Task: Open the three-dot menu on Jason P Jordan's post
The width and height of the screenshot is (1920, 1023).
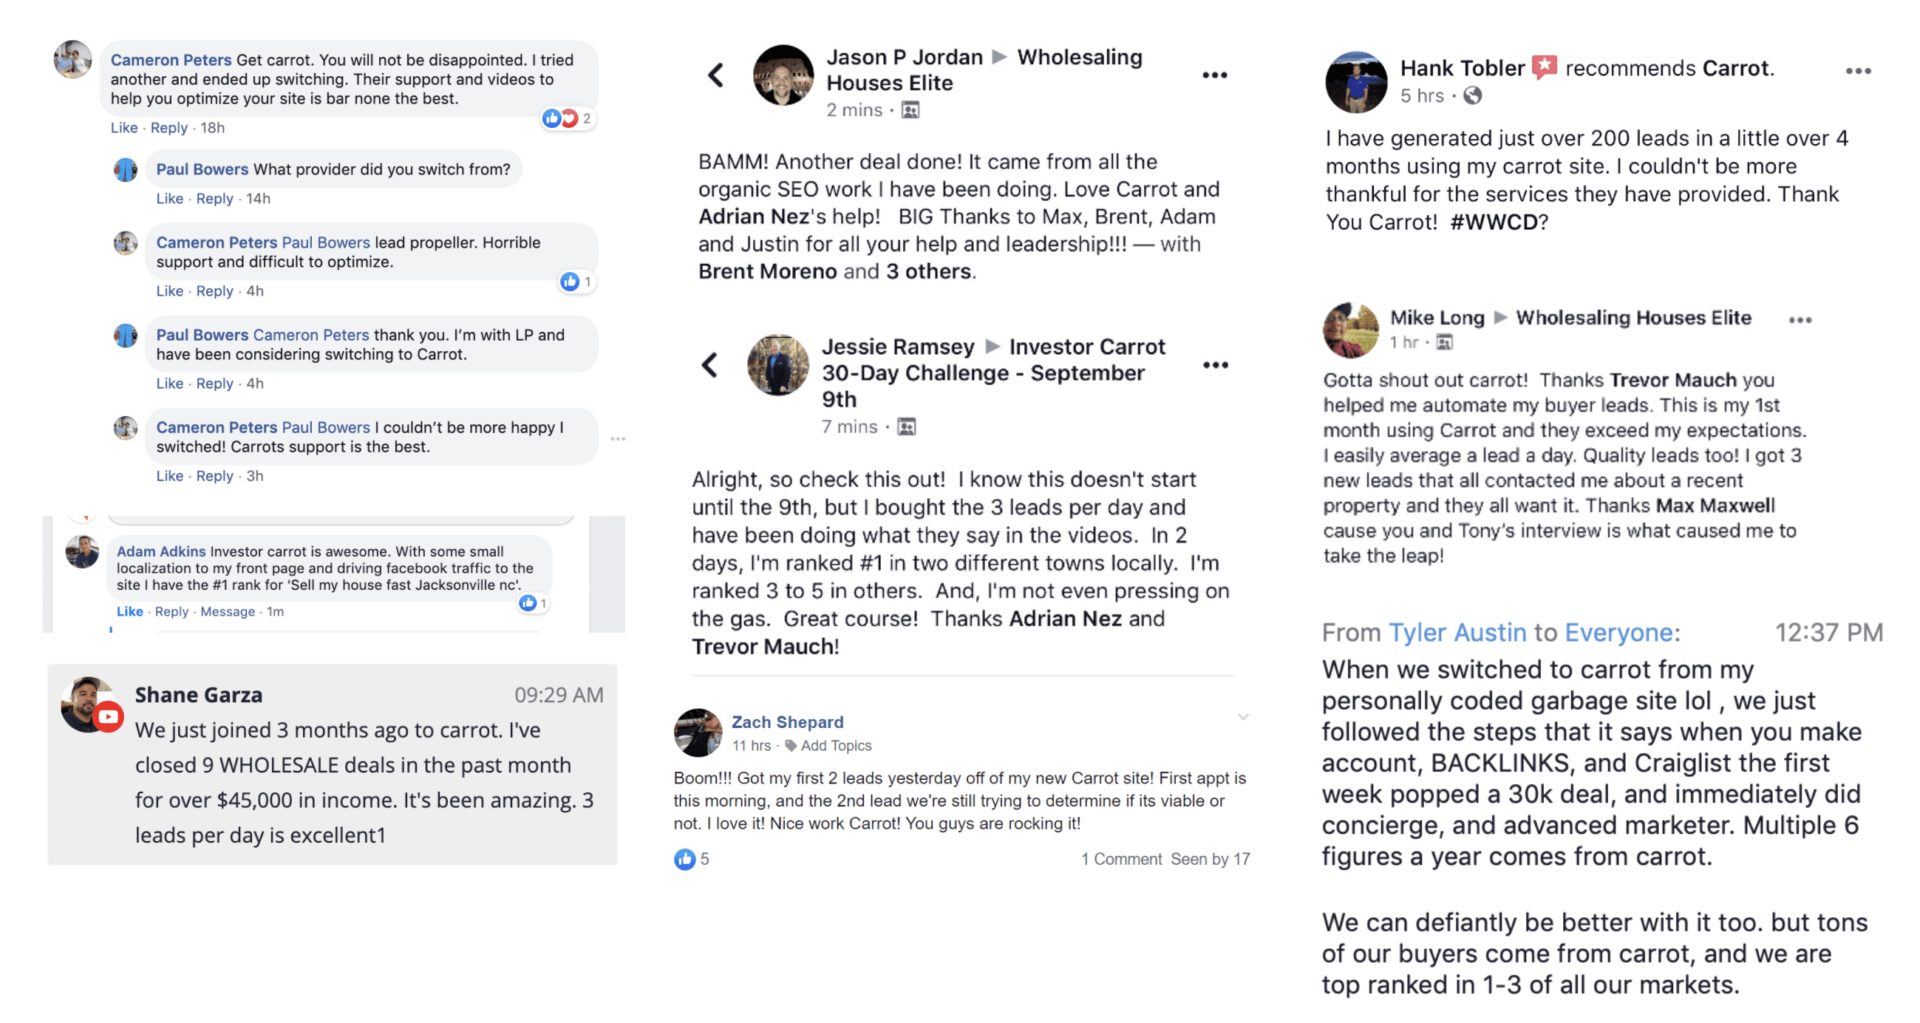Action: click(x=1214, y=75)
